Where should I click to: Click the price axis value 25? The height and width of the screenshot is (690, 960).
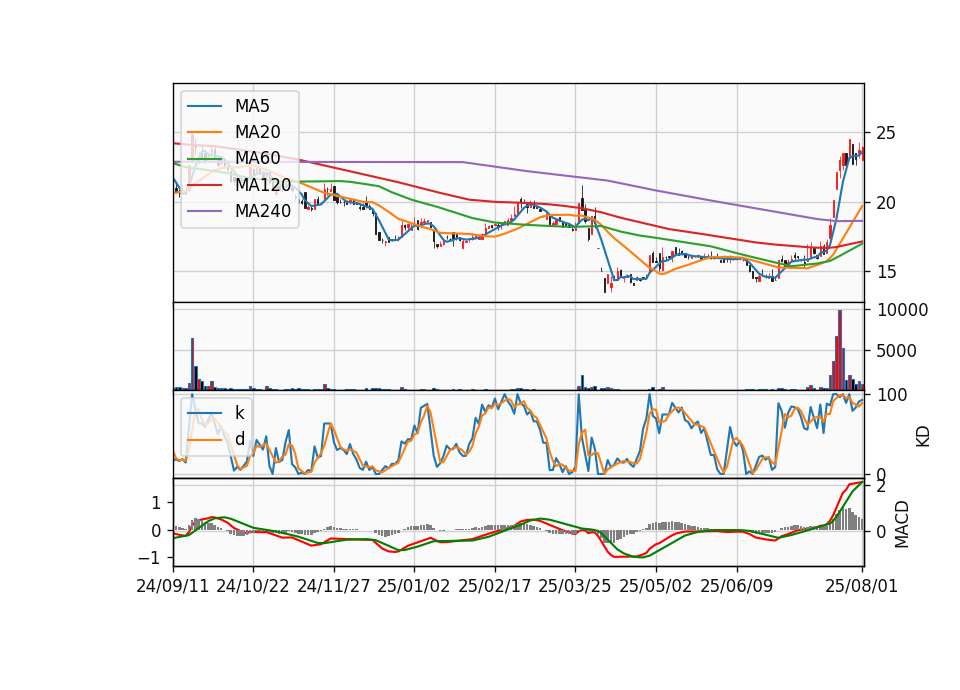pyautogui.click(x=886, y=133)
